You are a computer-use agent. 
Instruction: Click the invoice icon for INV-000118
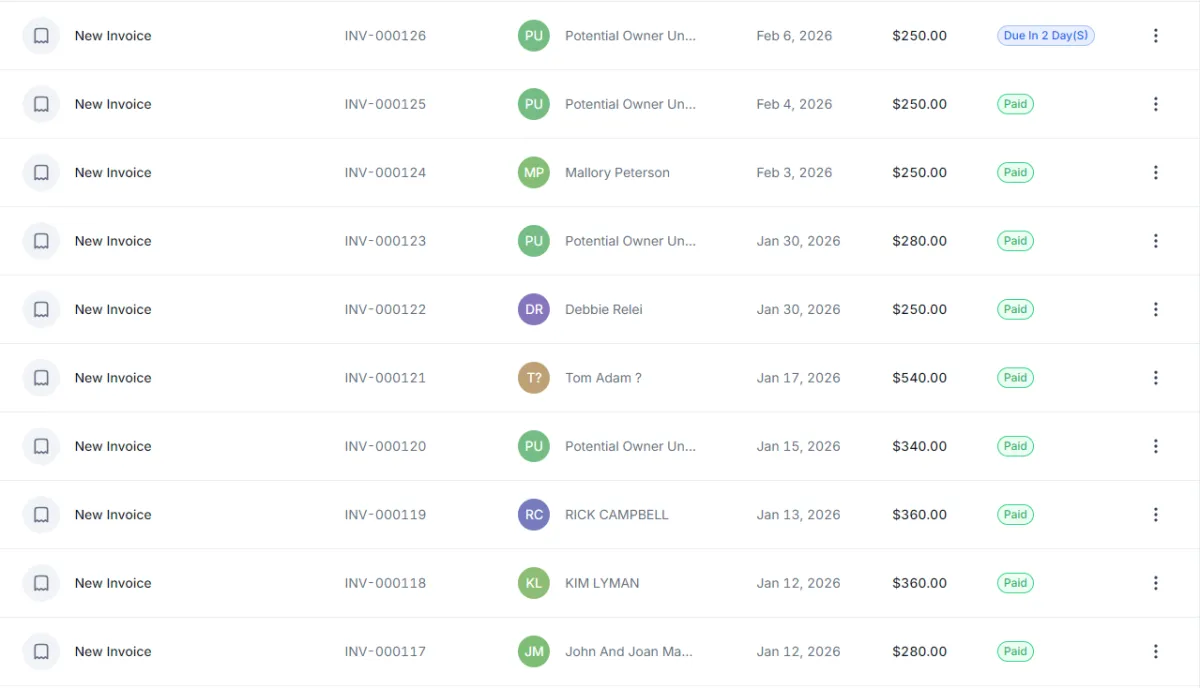tap(41, 583)
